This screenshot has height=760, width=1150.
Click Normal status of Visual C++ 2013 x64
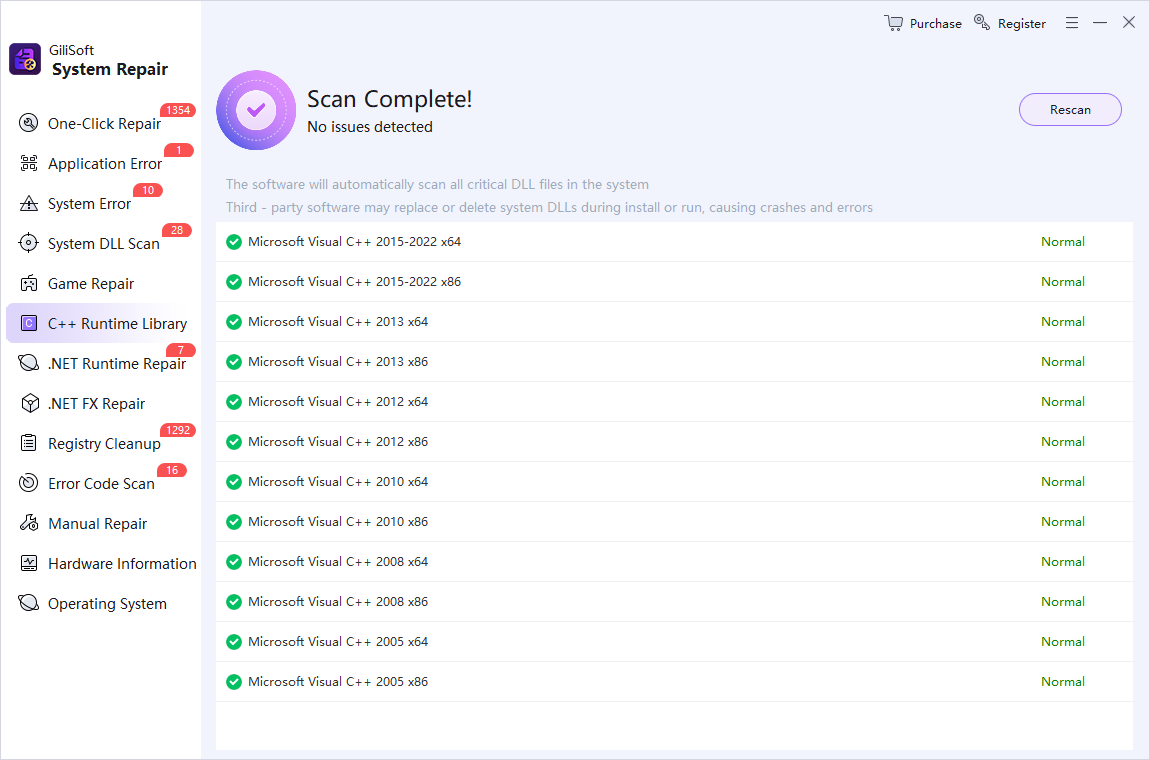pos(1063,321)
